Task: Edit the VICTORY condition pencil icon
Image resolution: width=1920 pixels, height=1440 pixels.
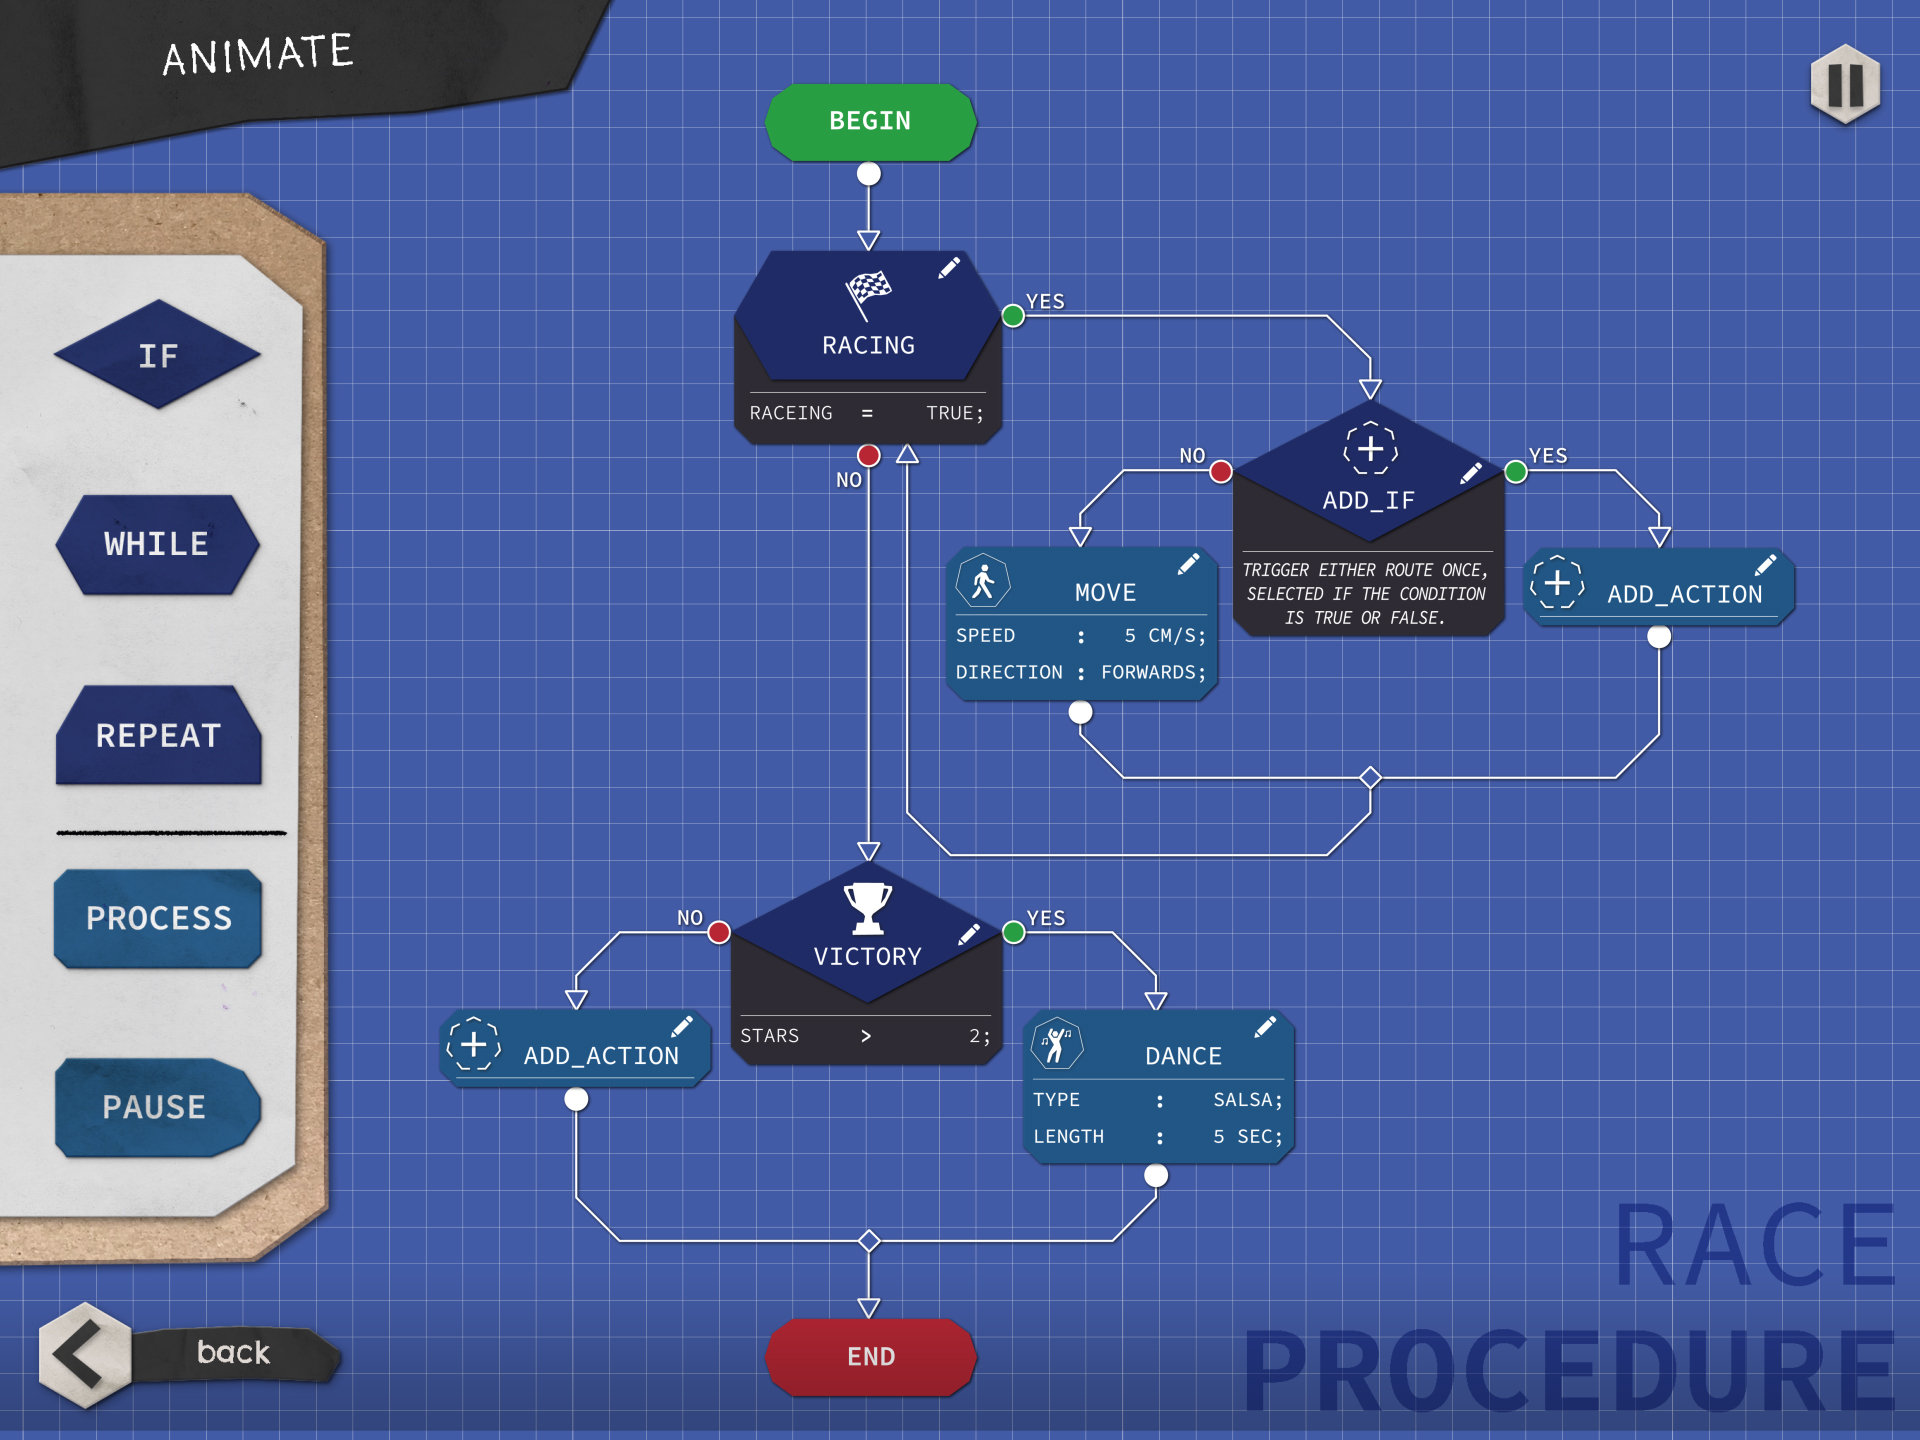Action: 969,934
